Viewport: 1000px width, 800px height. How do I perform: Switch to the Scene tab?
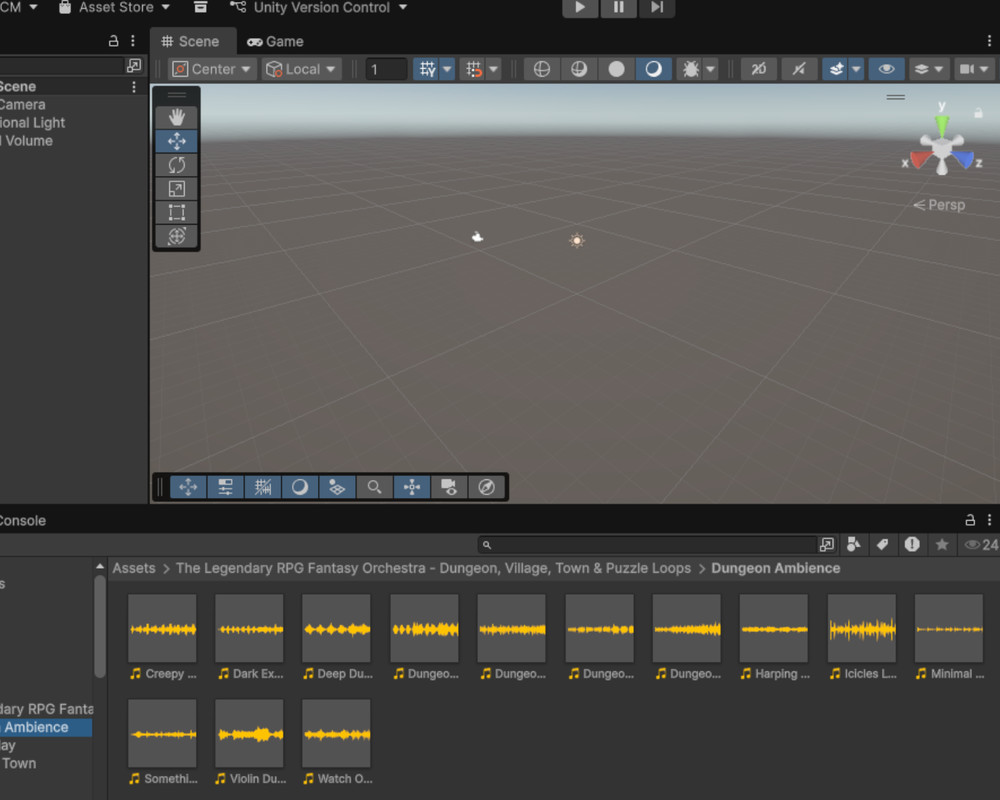coord(191,42)
